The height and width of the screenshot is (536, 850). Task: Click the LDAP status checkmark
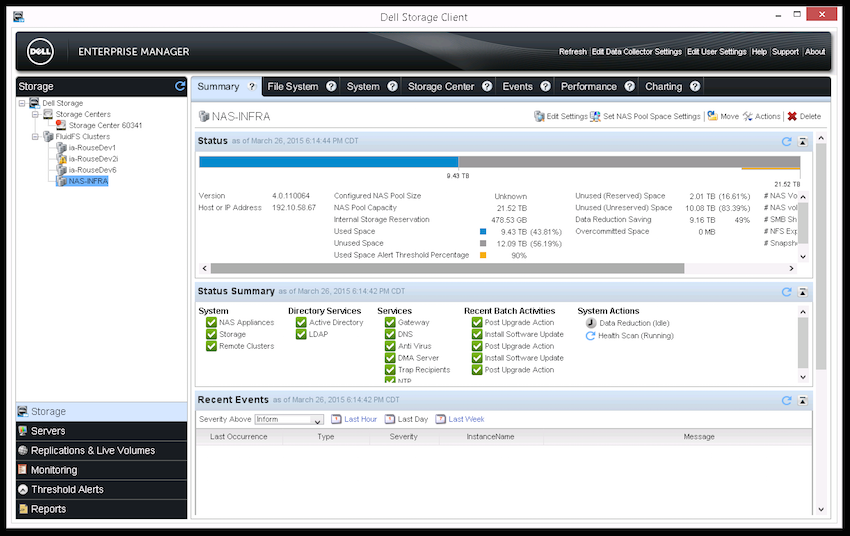[301, 334]
